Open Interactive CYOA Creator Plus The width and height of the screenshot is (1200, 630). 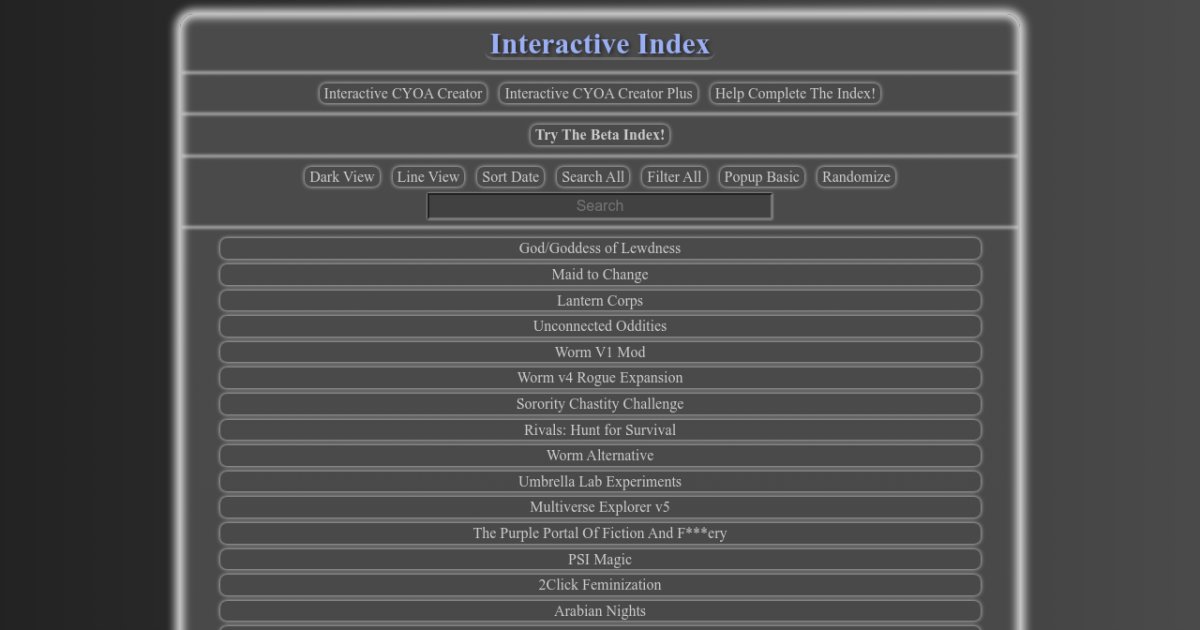point(598,94)
